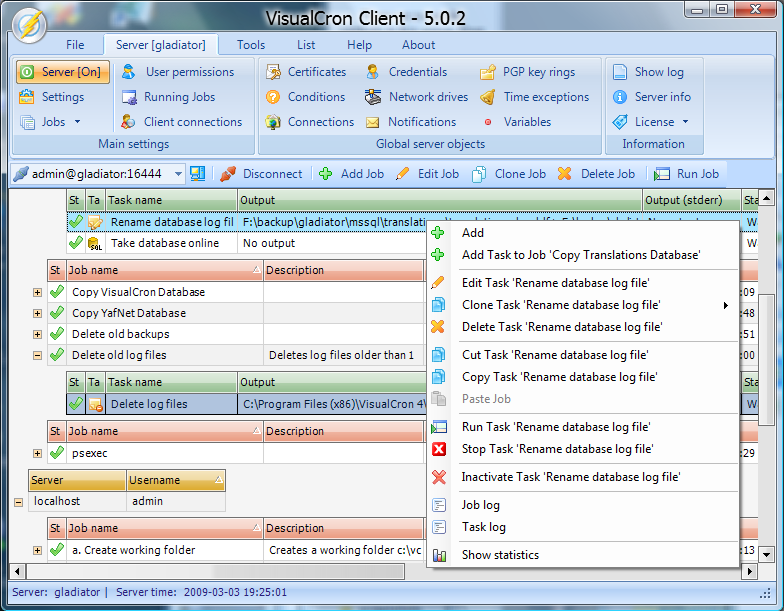Open the Server info icon
The height and width of the screenshot is (611, 784).
(x=620, y=97)
